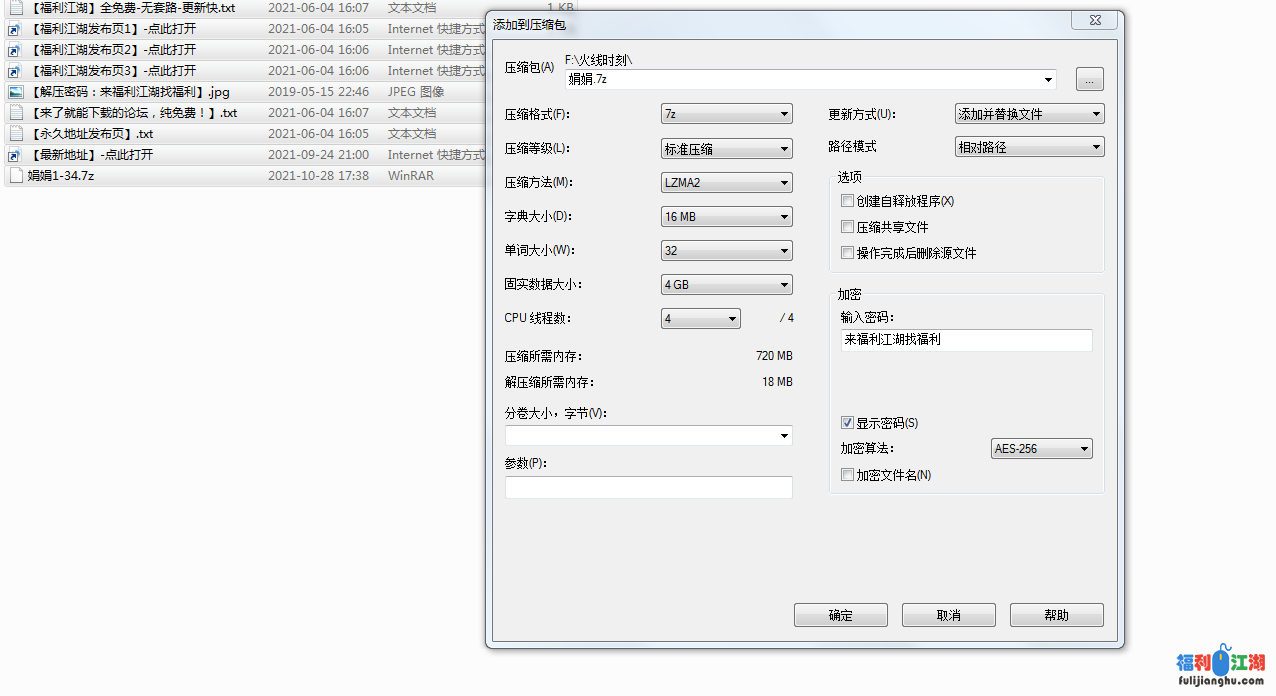Click the 永久地址发布页 text file icon
This screenshot has width=1276, height=696.
point(16,134)
